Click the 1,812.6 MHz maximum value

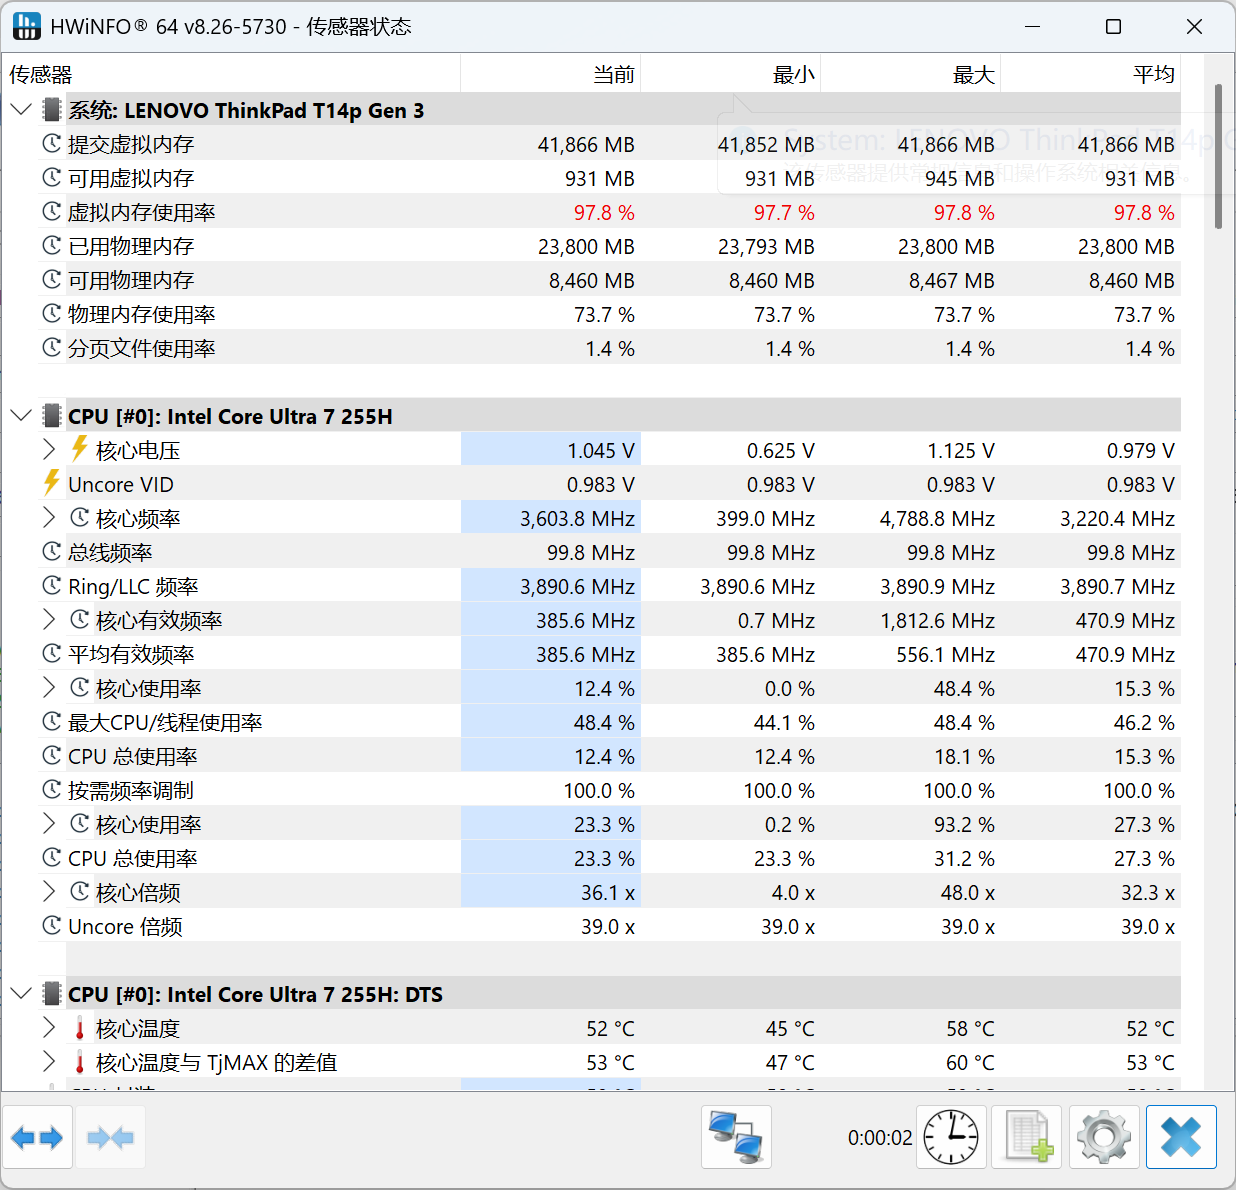point(937,620)
